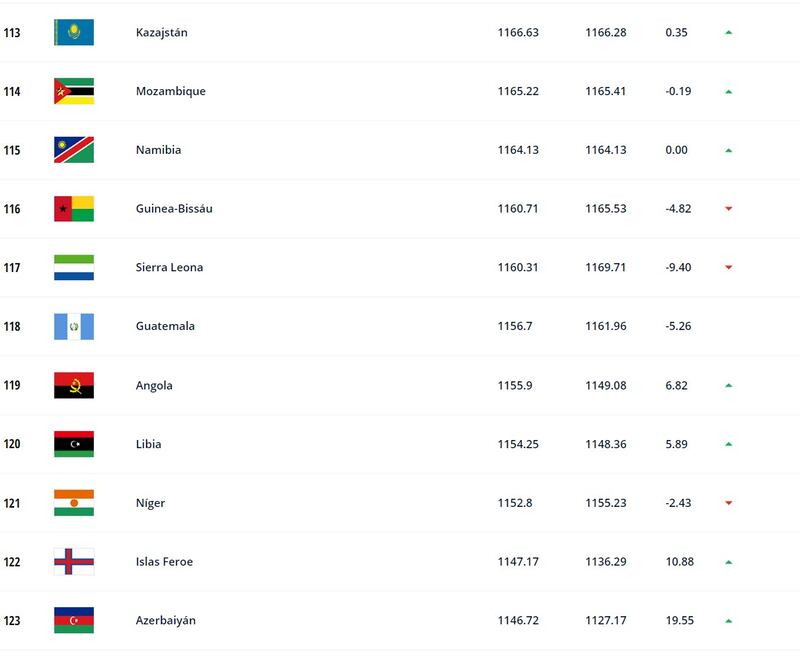Click the green up arrow for Azerbaiyán
This screenshot has height=663, width=800.
coord(729,621)
